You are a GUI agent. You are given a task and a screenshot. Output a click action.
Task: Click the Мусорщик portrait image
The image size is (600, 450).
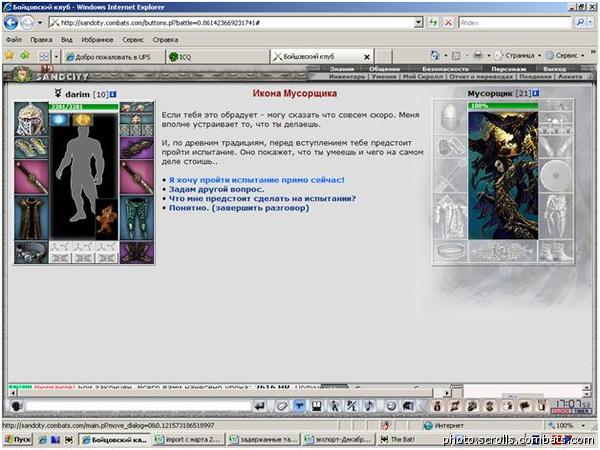(x=503, y=175)
